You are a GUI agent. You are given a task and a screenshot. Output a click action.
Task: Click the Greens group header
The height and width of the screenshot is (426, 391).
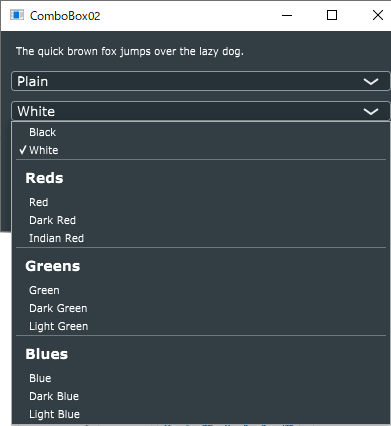tap(53, 266)
